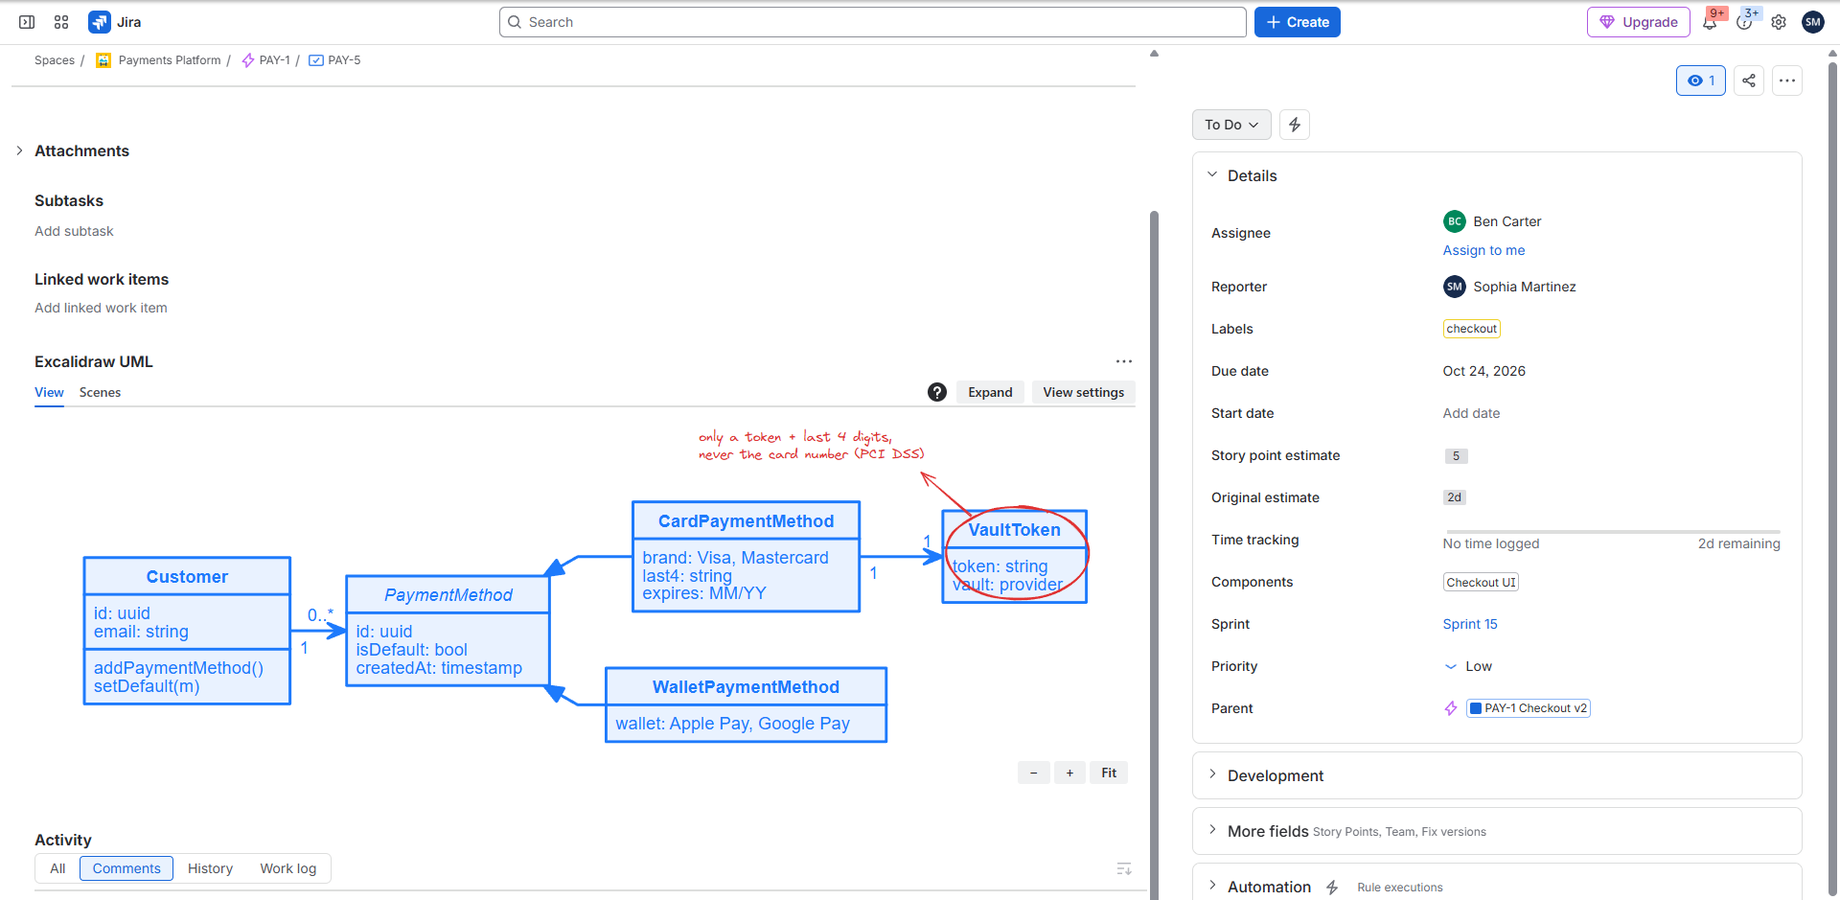Viewport: 1840px width, 900px height.
Task: Open the settings gear
Action: (x=1778, y=22)
